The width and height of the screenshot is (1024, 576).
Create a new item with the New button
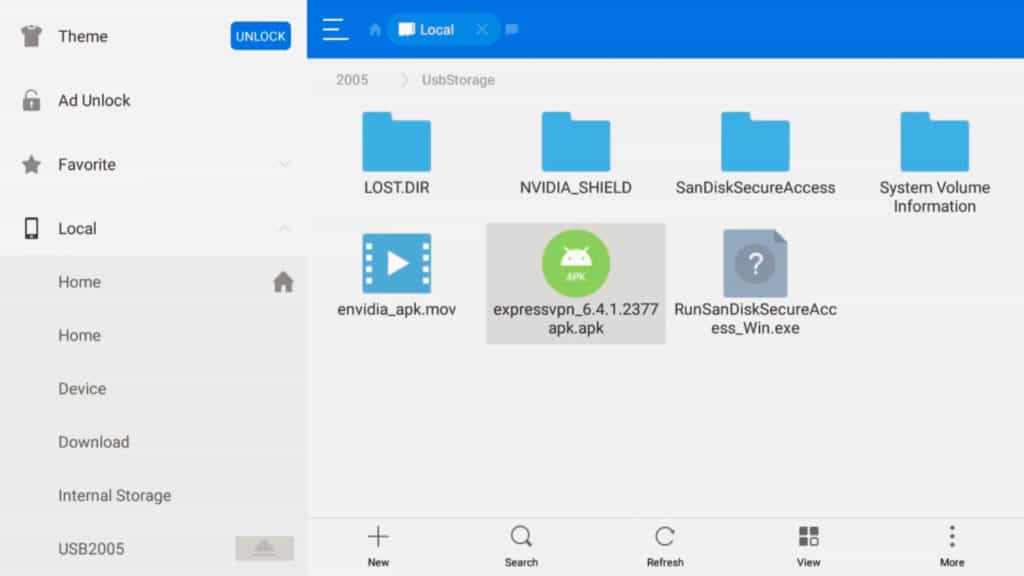click(x=378, y=547)
